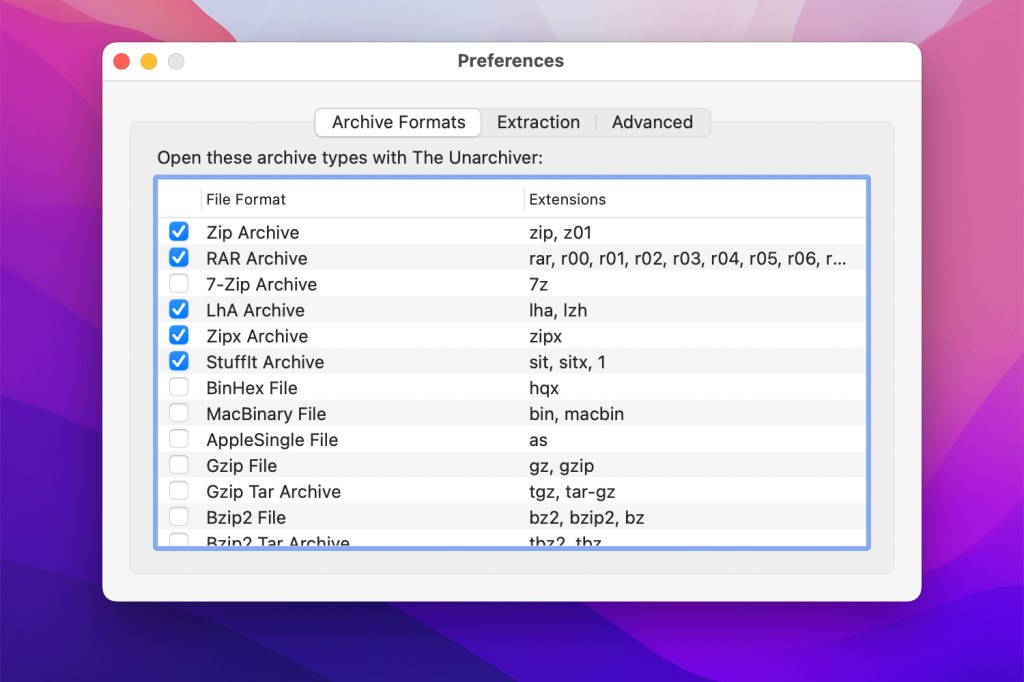Tick the AppleSingle File checkbox
The height and width of the screenshot is (682, 1024).
click(x=179, y=439)
